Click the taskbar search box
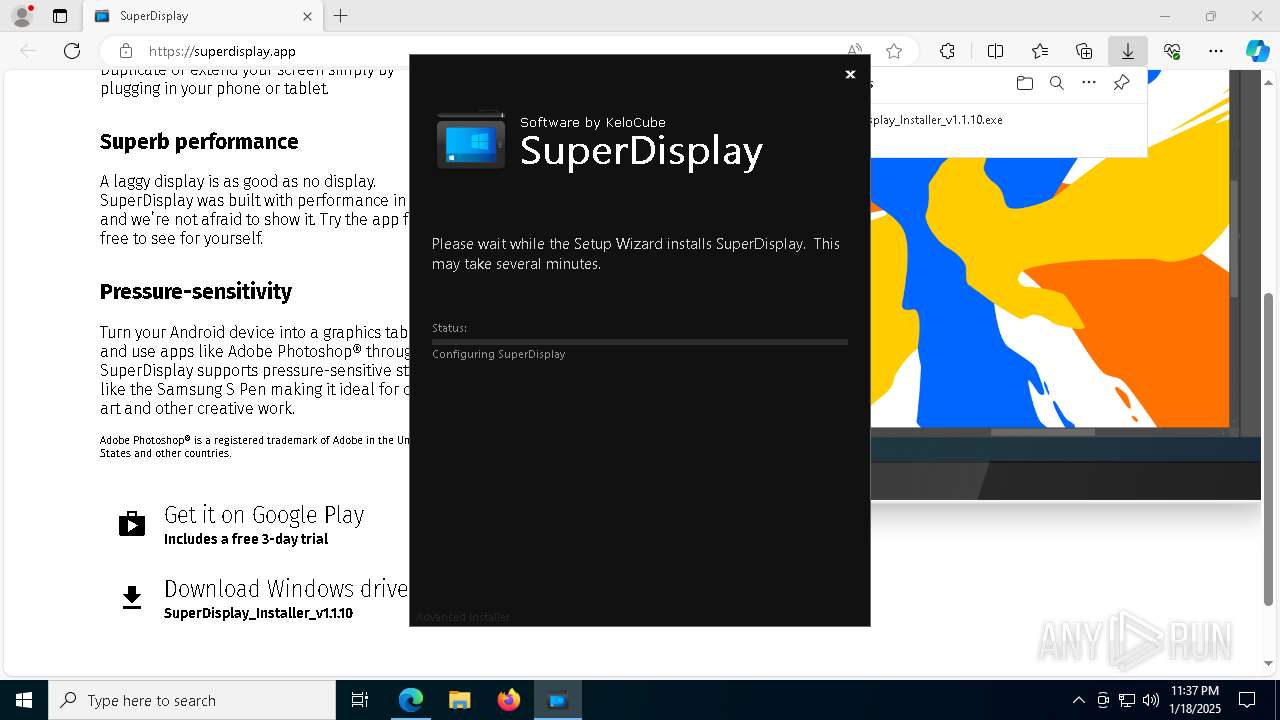 [192, 700]
